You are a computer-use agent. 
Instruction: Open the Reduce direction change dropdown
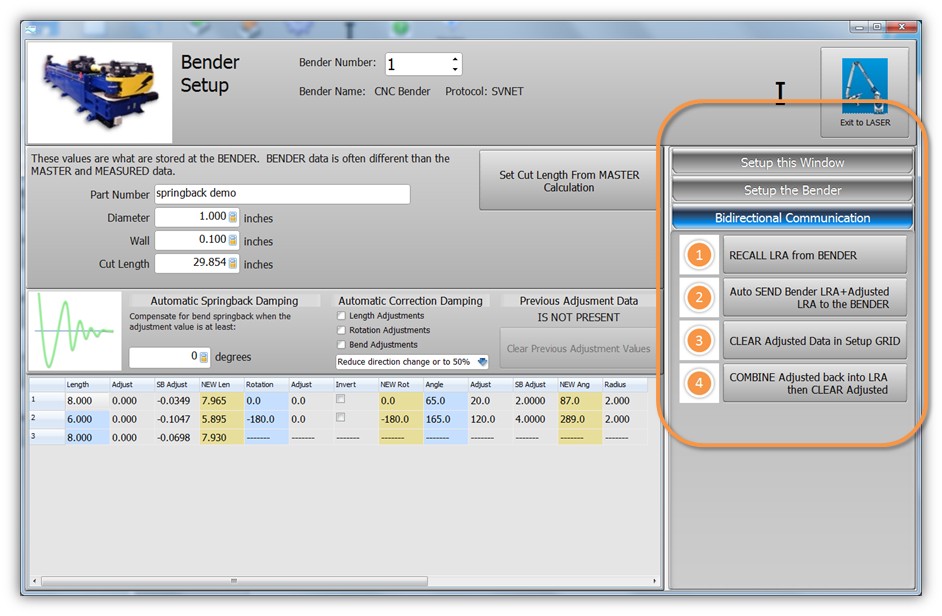(x=482, y=362)
